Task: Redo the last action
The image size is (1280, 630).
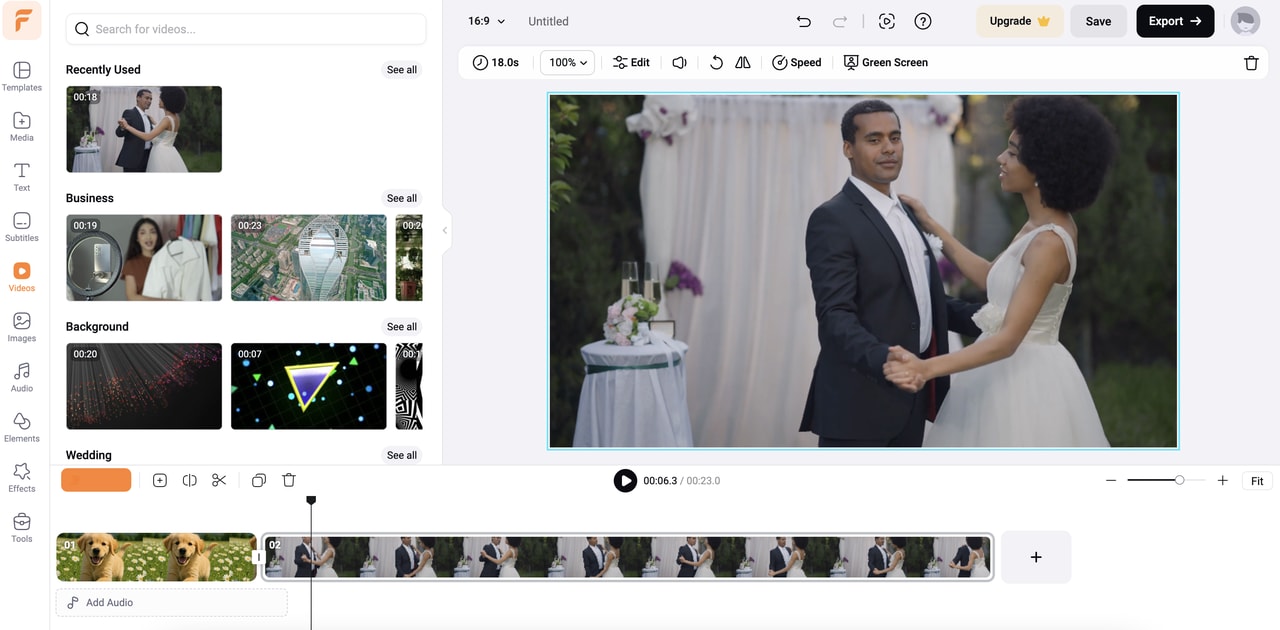Action: pos(840,21)
